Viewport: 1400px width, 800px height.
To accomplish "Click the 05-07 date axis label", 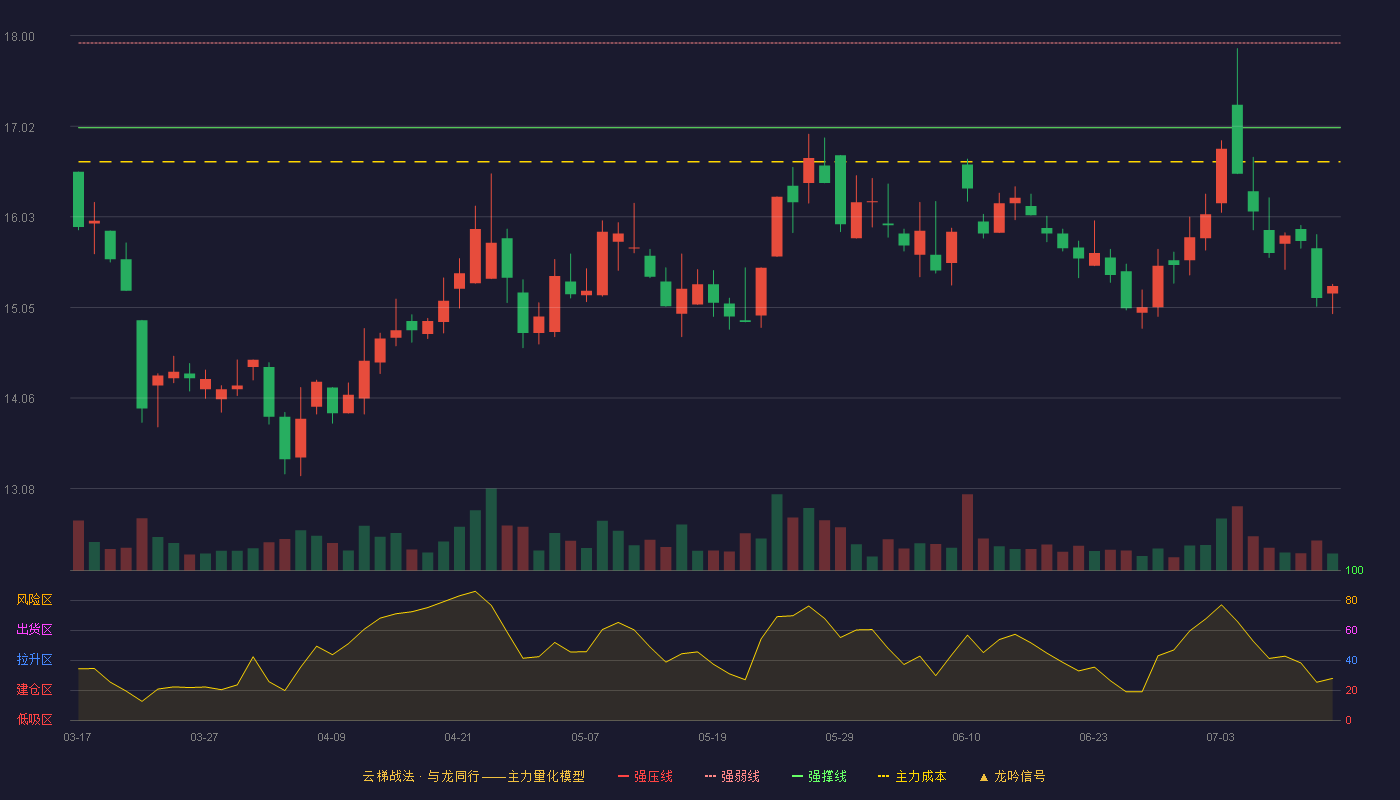I will point(585,737).
